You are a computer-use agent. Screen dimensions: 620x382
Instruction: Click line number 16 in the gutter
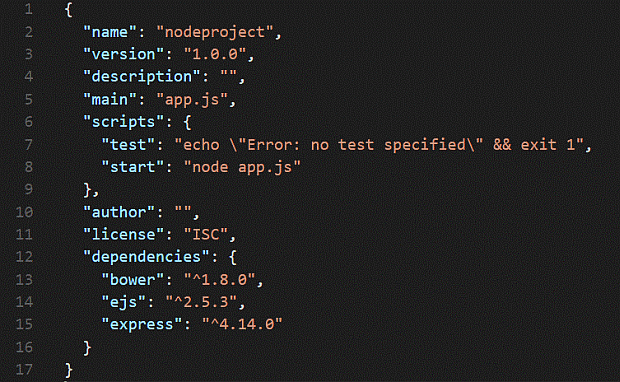(24, 347)
